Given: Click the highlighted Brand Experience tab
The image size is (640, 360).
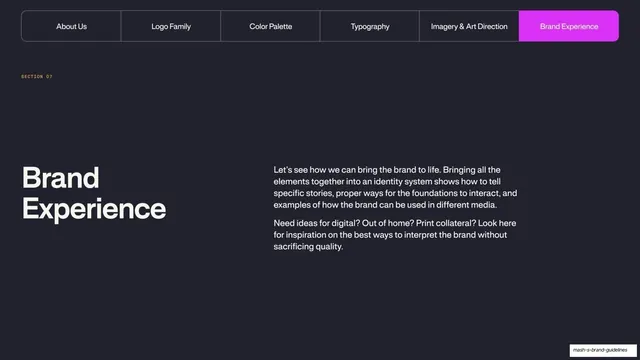Looking at the screenshot, I should 569,26.
